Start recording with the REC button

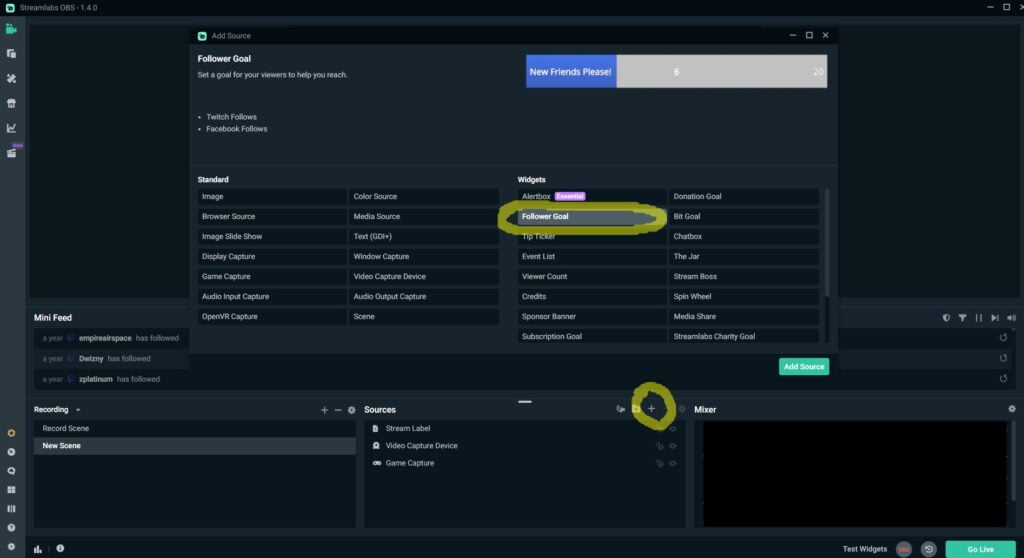tap(904, 550)
